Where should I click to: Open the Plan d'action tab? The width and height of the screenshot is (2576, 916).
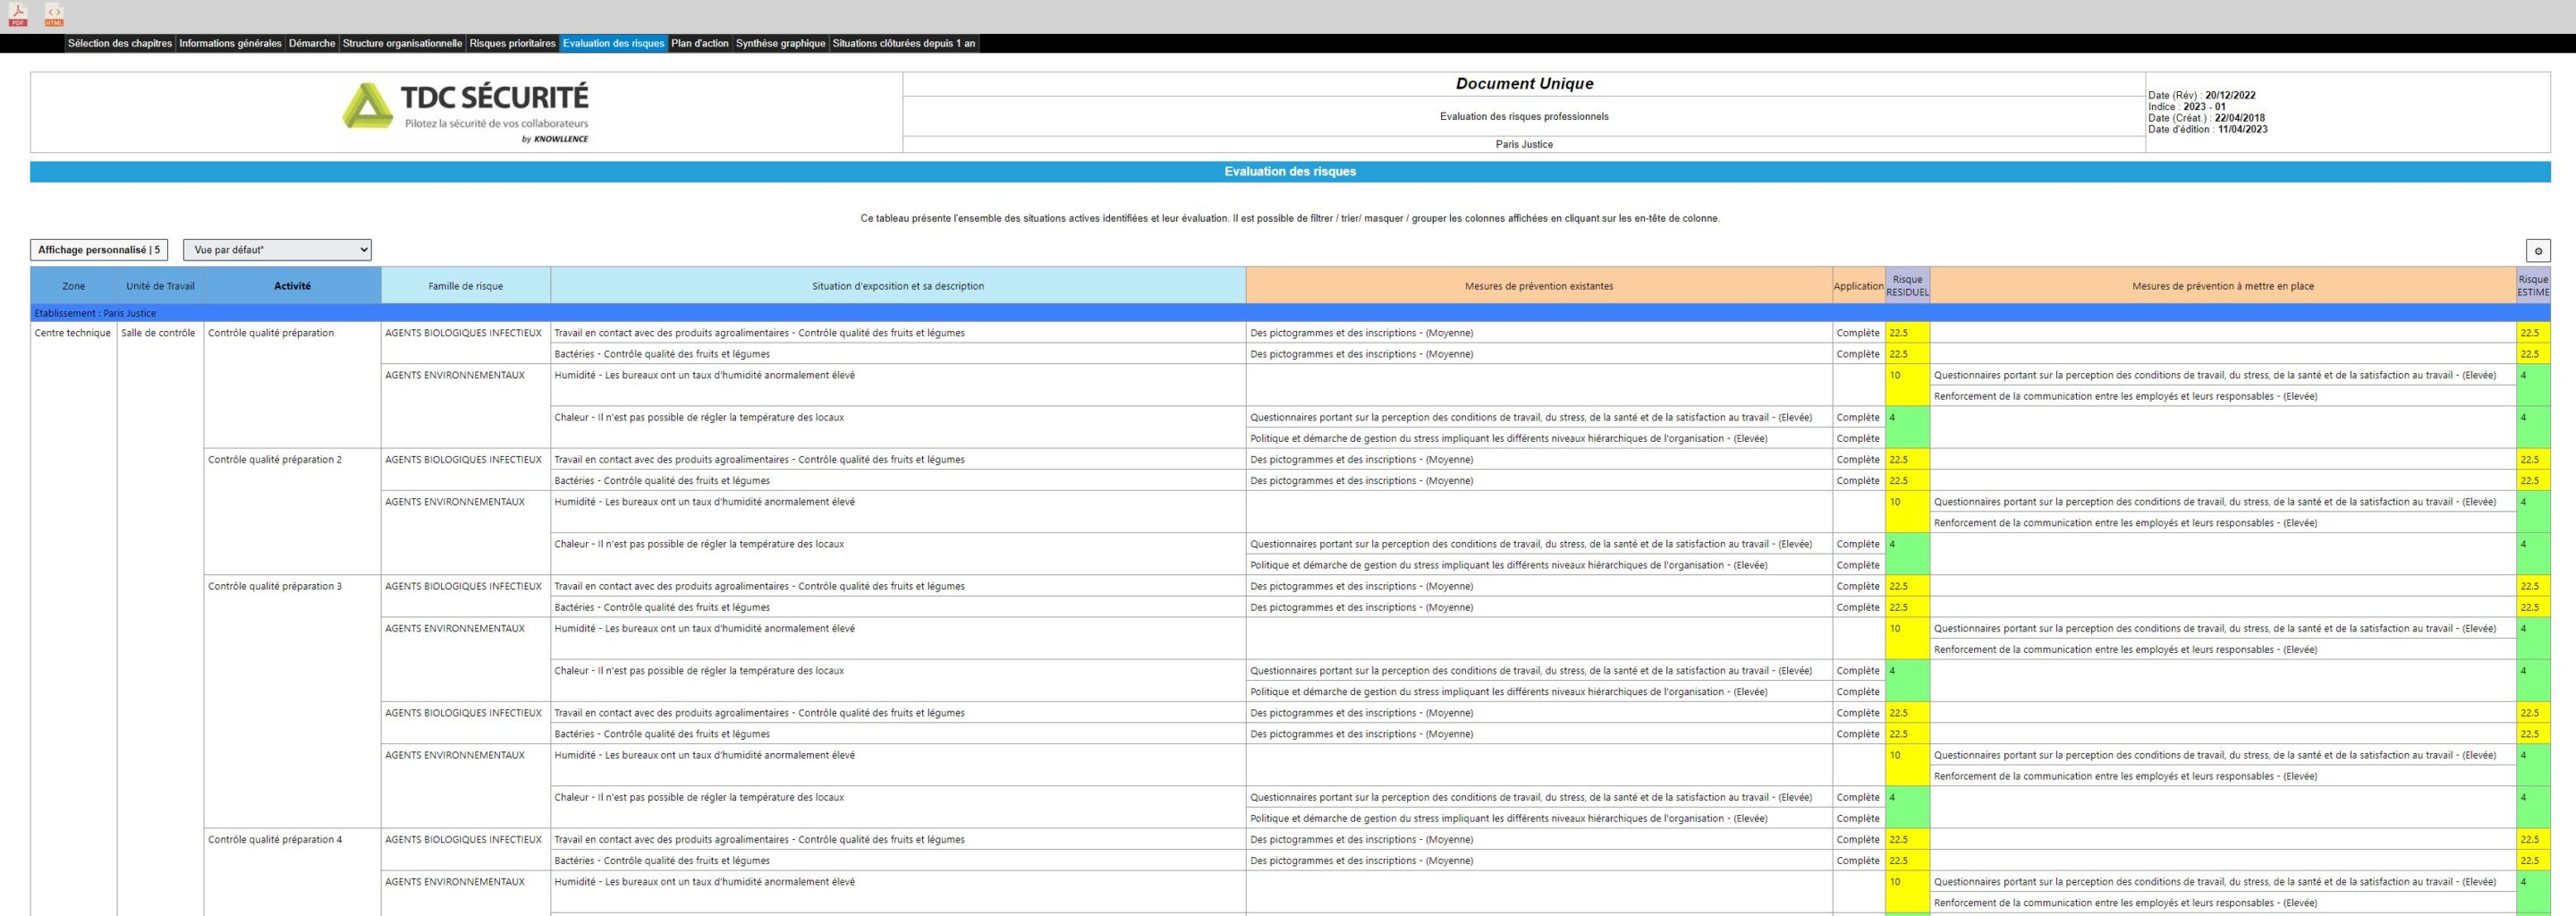point(700,44)
